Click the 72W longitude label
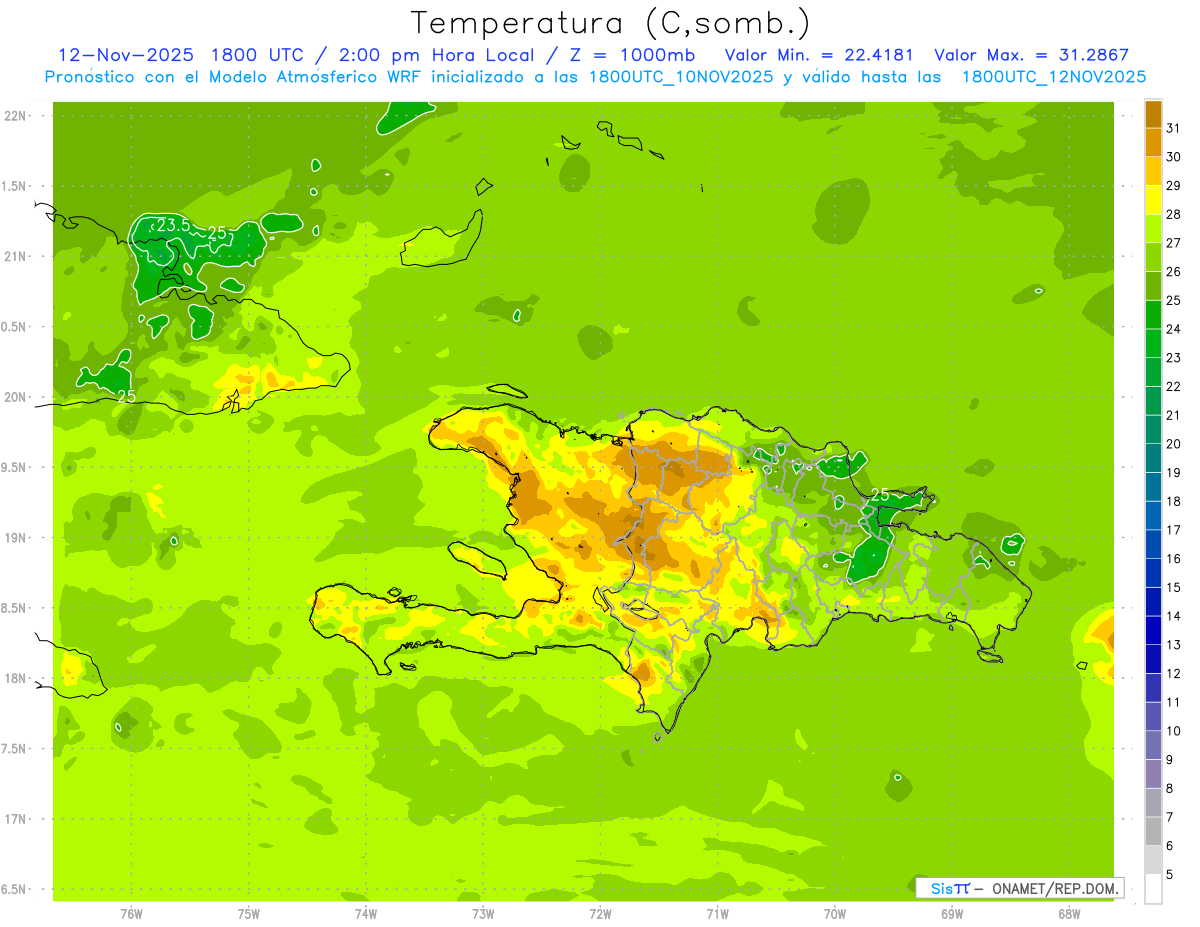The width and height of the screenshot is (1200, 927). click(600, 914)
